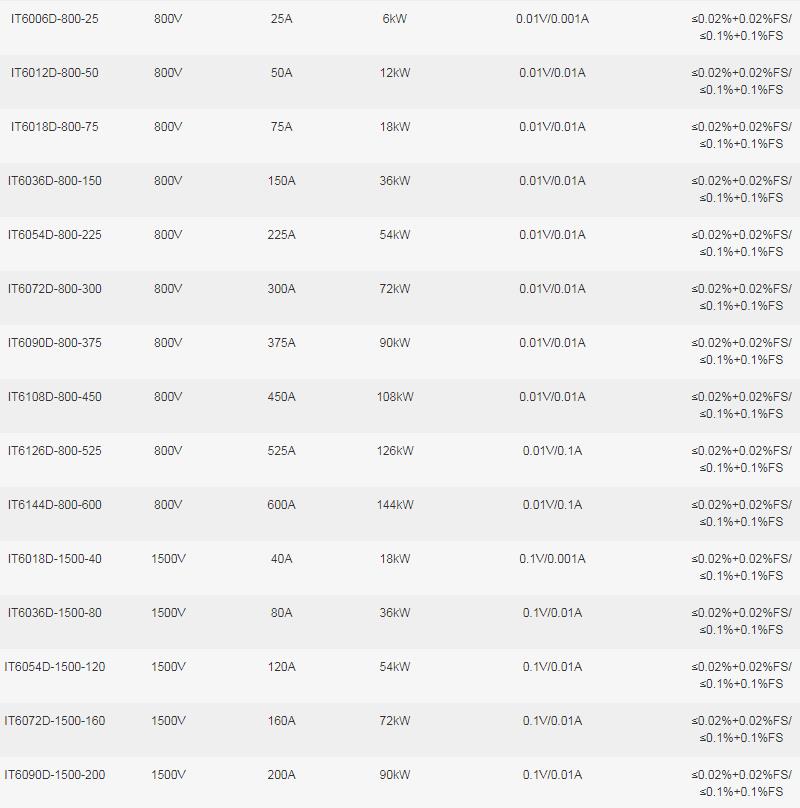Click the IT6072D-800-300 model name

(55, 289)
